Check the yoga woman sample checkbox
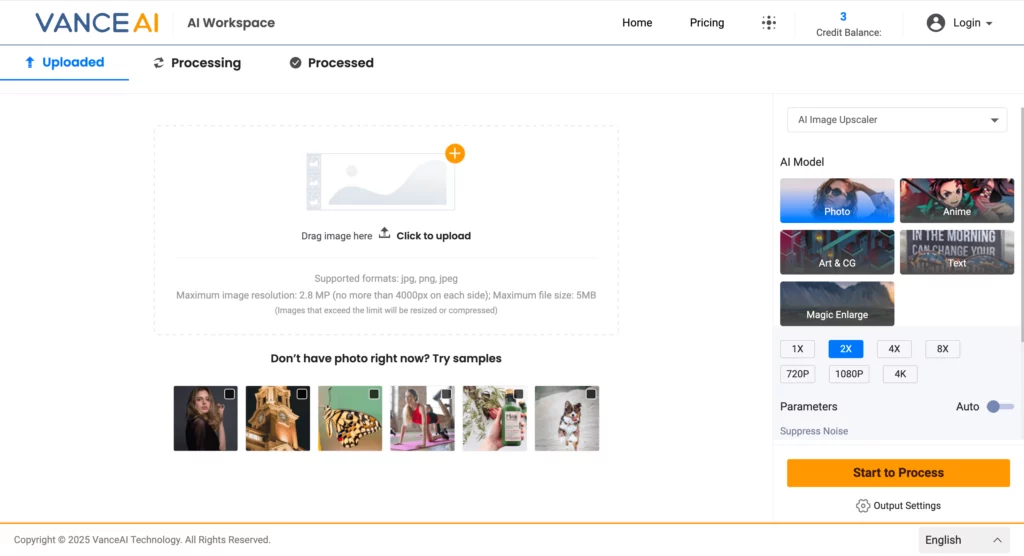Image resolution: width=1024 pixels, height=556 pixels. [446, 394]
